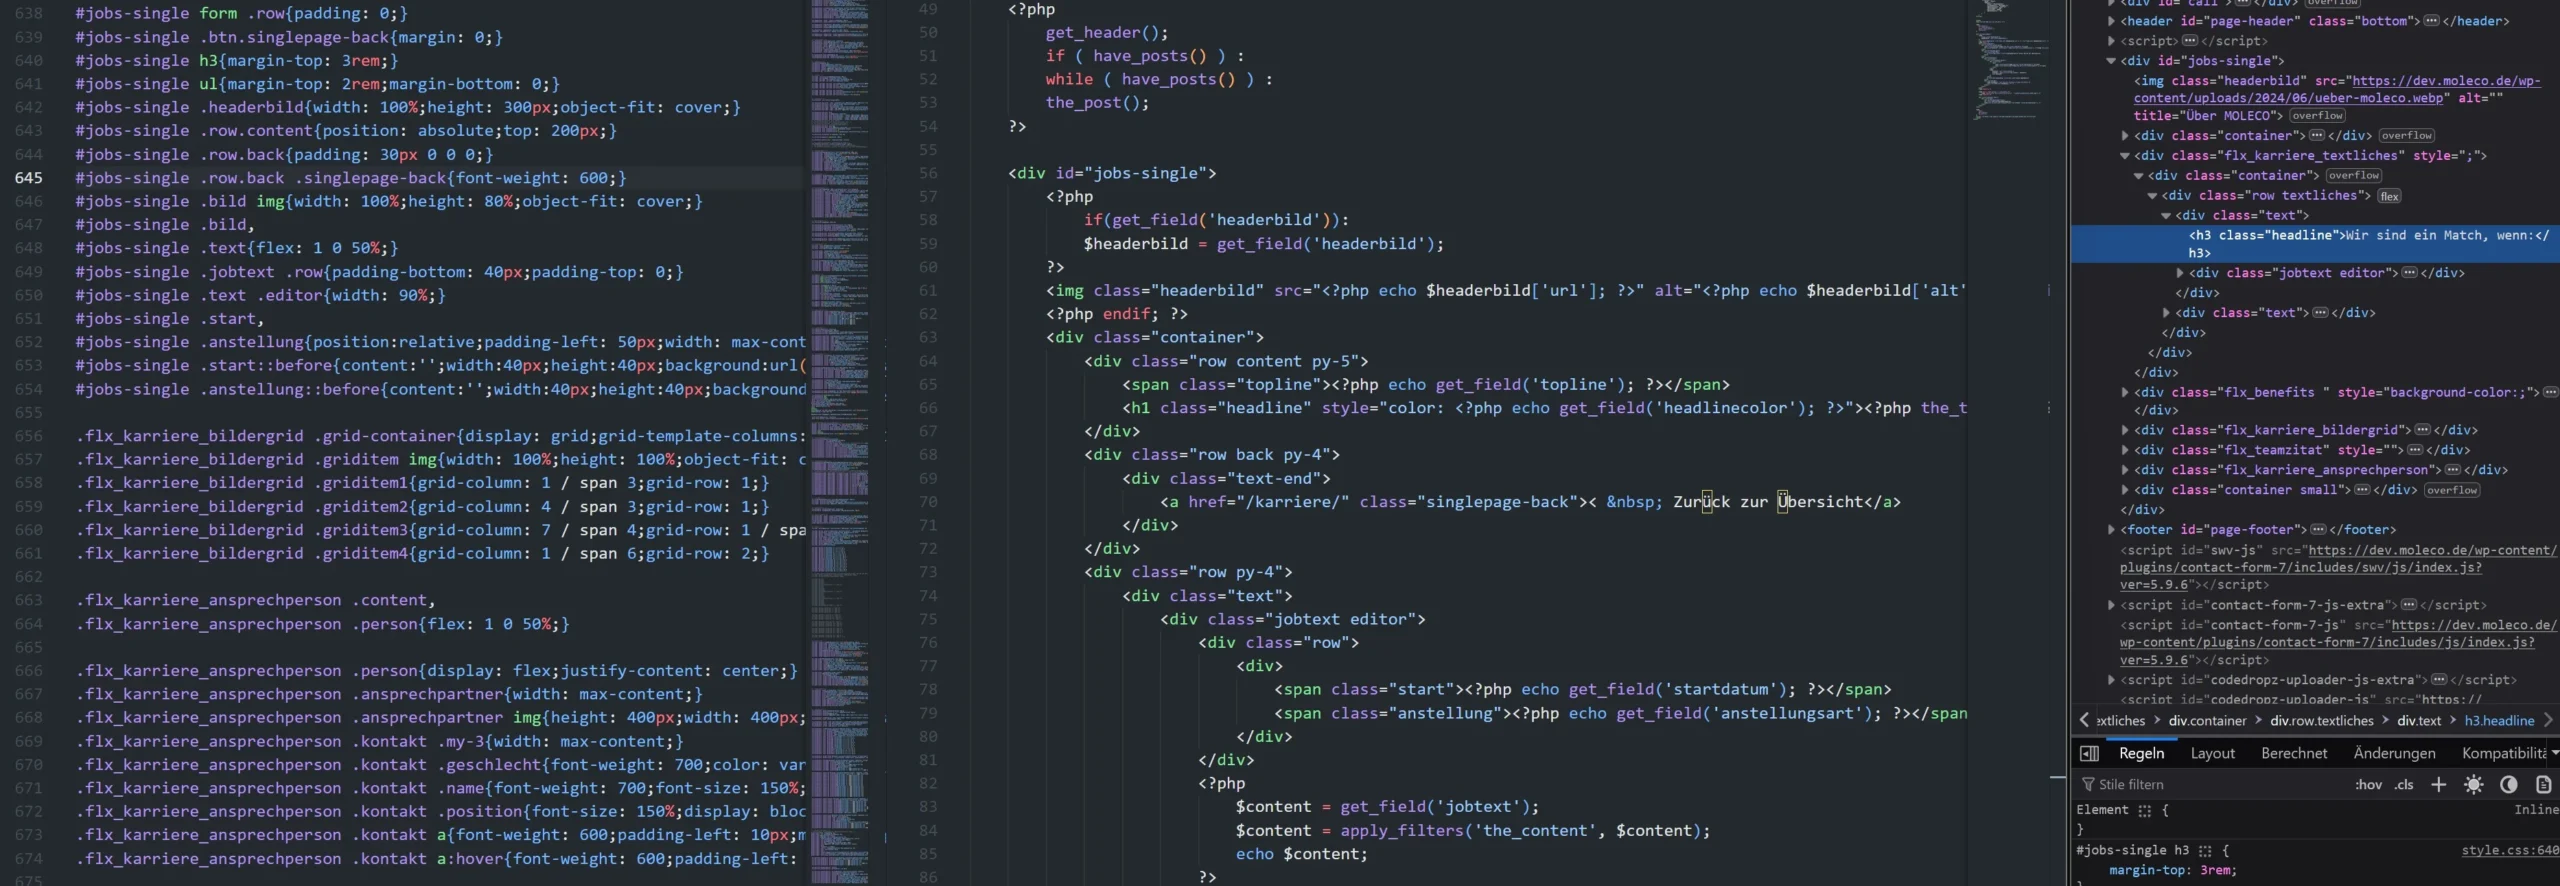Expand the div jobtext editor node
Viewport: 2560px width, 886px height.
[2180, 273]
